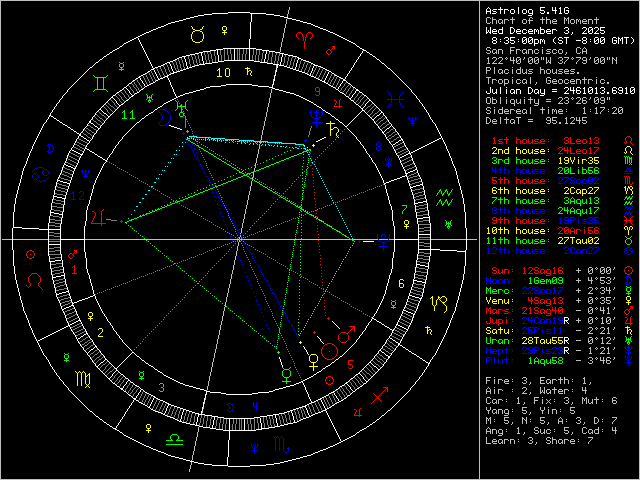This screenshot has width=640, height=480.
Task: Click the Sun glyph ending the Sun row in sidebar
Action: pos(629,271)
